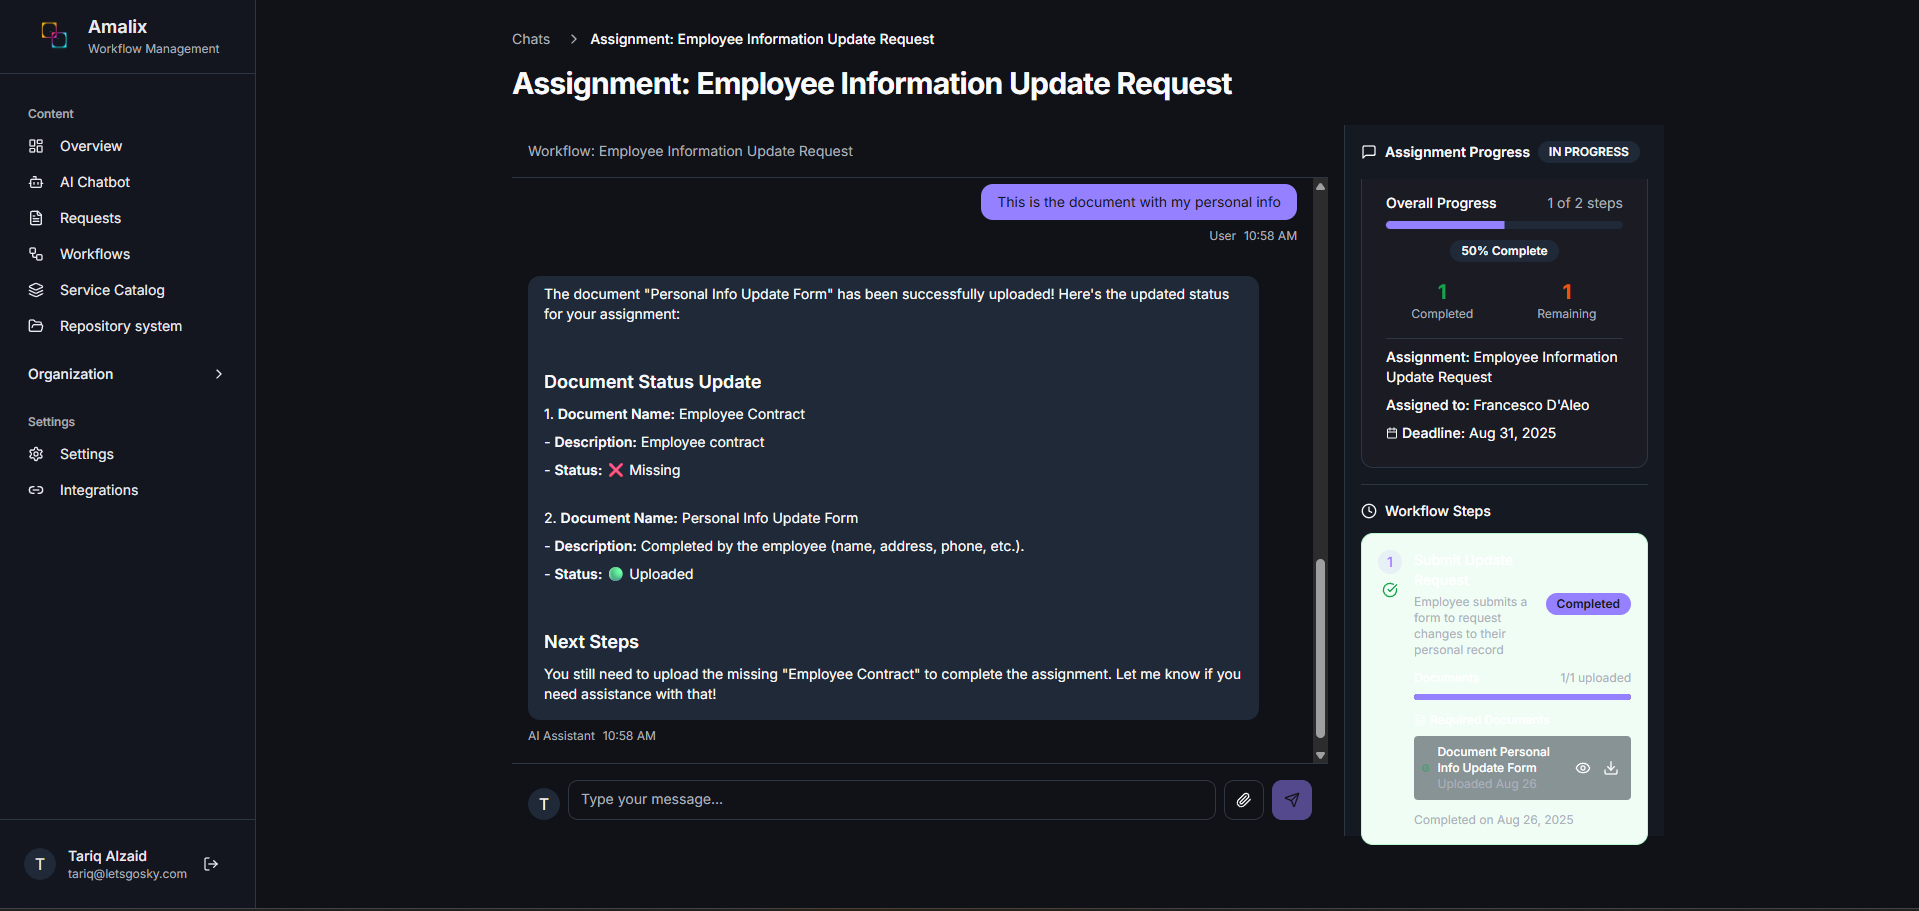Click the Workflows branching icon
This screenshot has width=1919, height=911.
click(36, 254)
